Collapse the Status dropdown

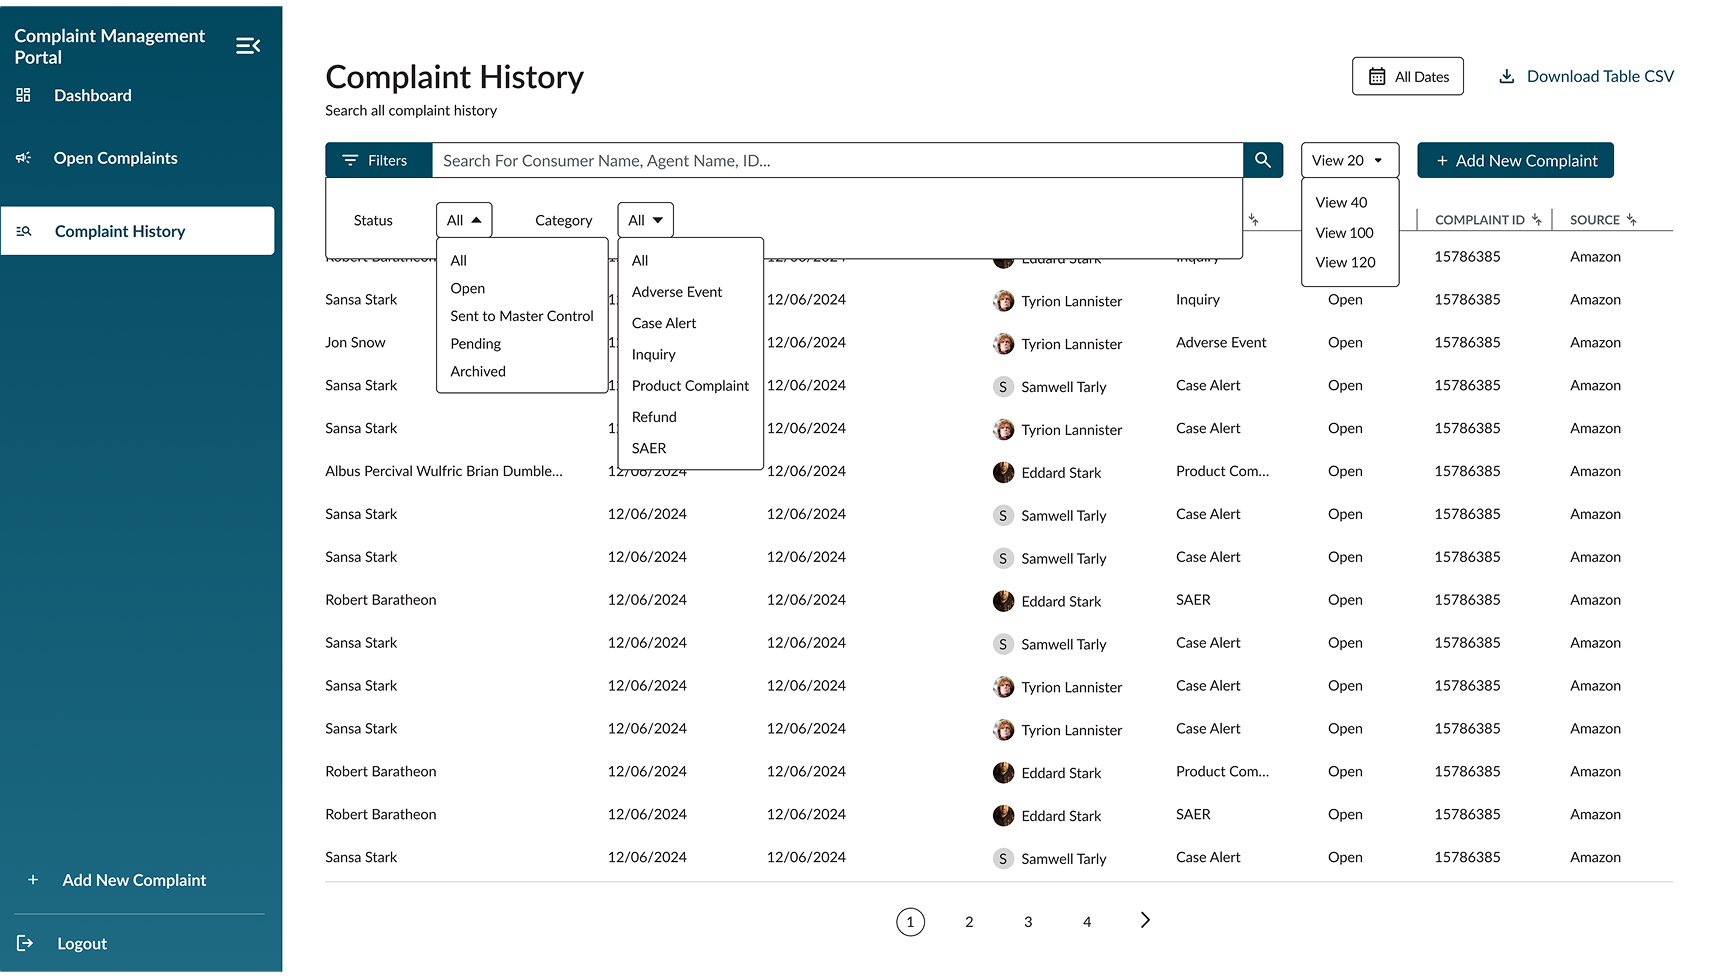(x=464, y=220)
